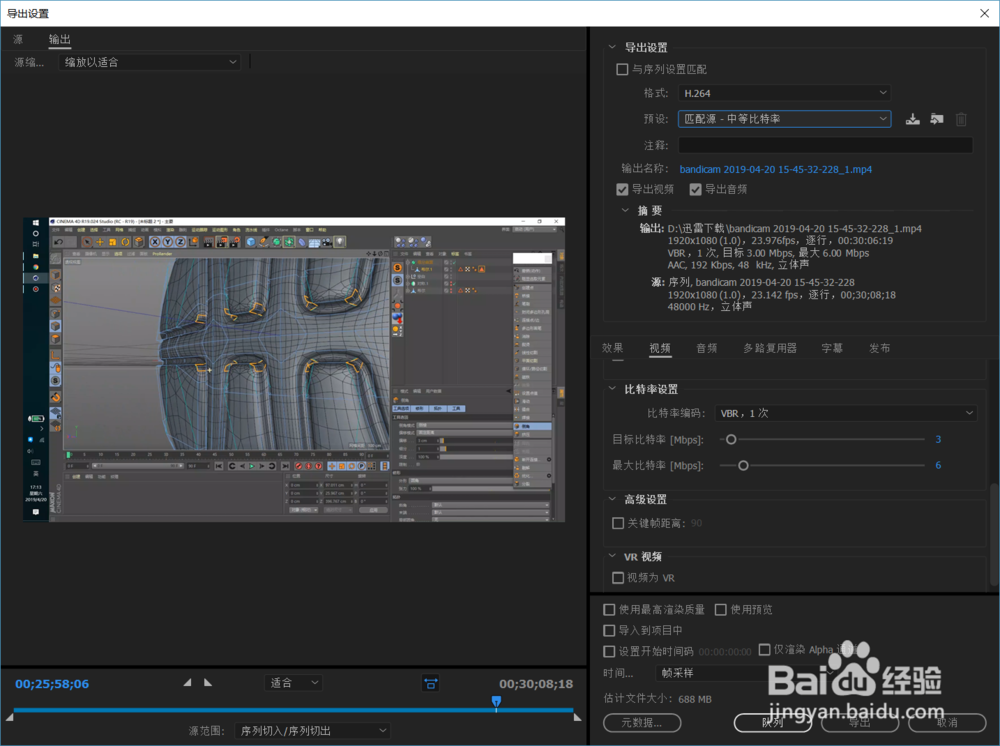Enable video is VR checkbox (视频为 VR)
The height and width of the screenshot is (746, 1000).
(x=618, y=578)
